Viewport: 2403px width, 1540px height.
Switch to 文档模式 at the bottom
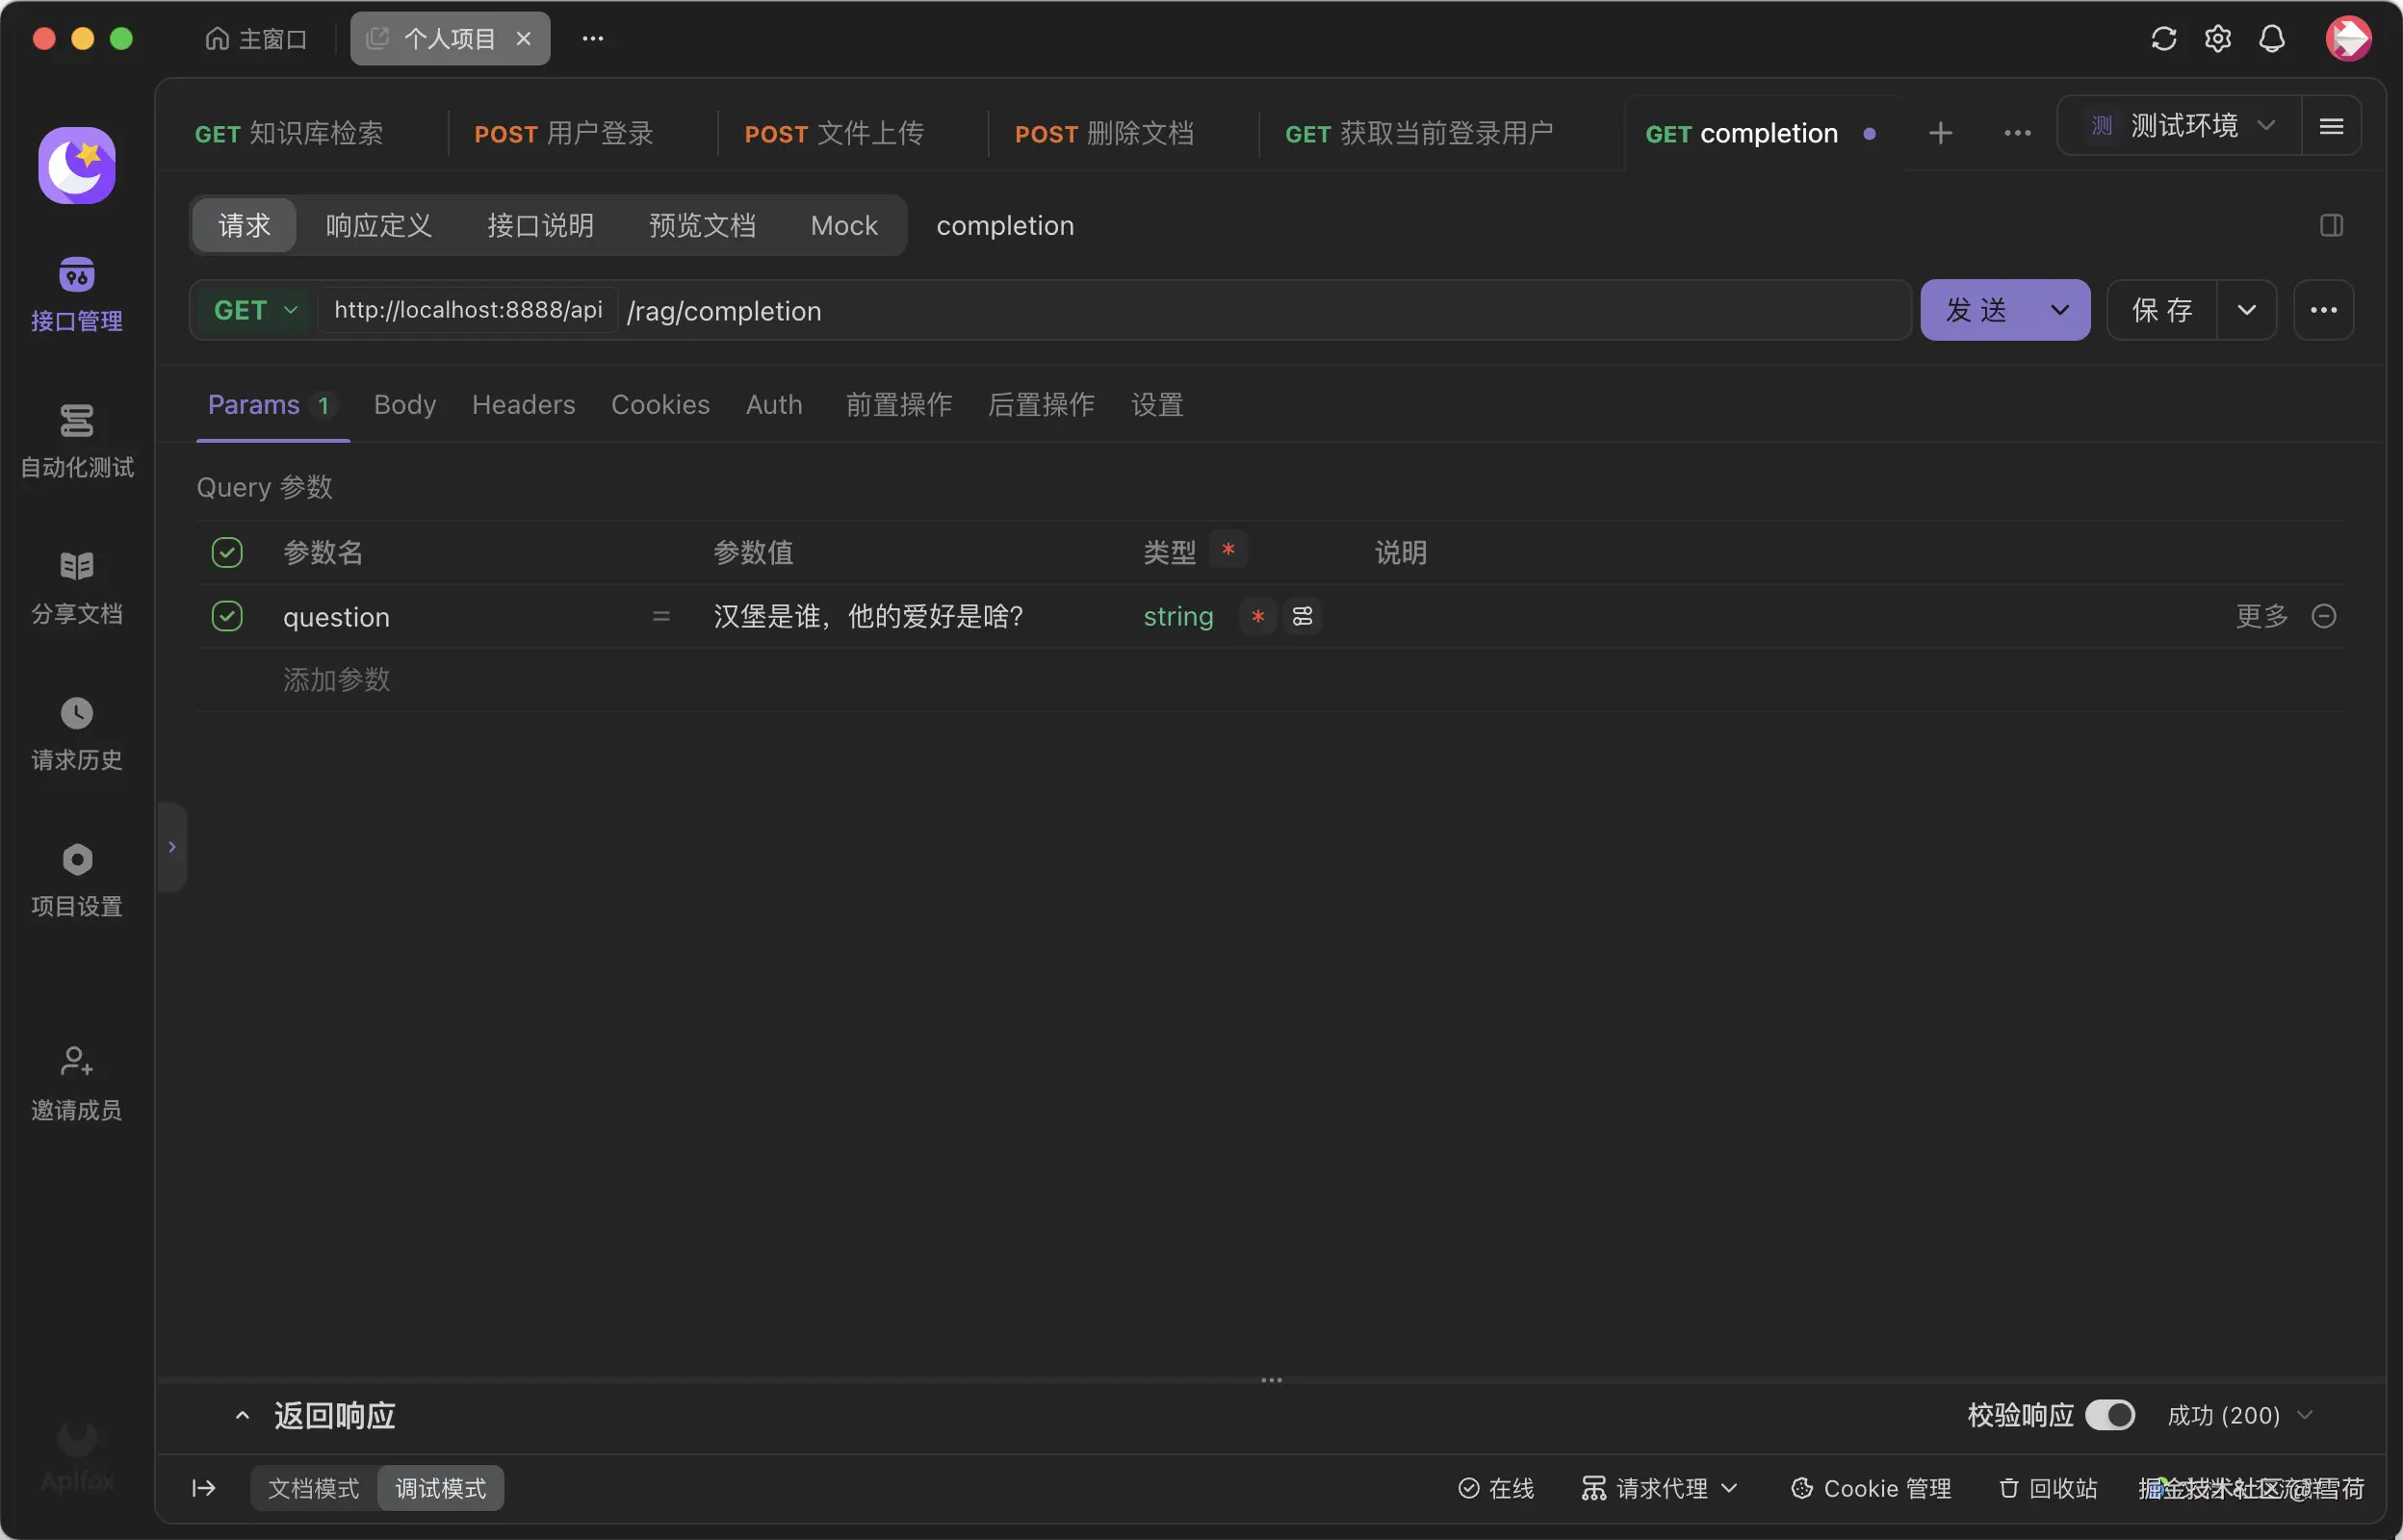pos(313,1488)
